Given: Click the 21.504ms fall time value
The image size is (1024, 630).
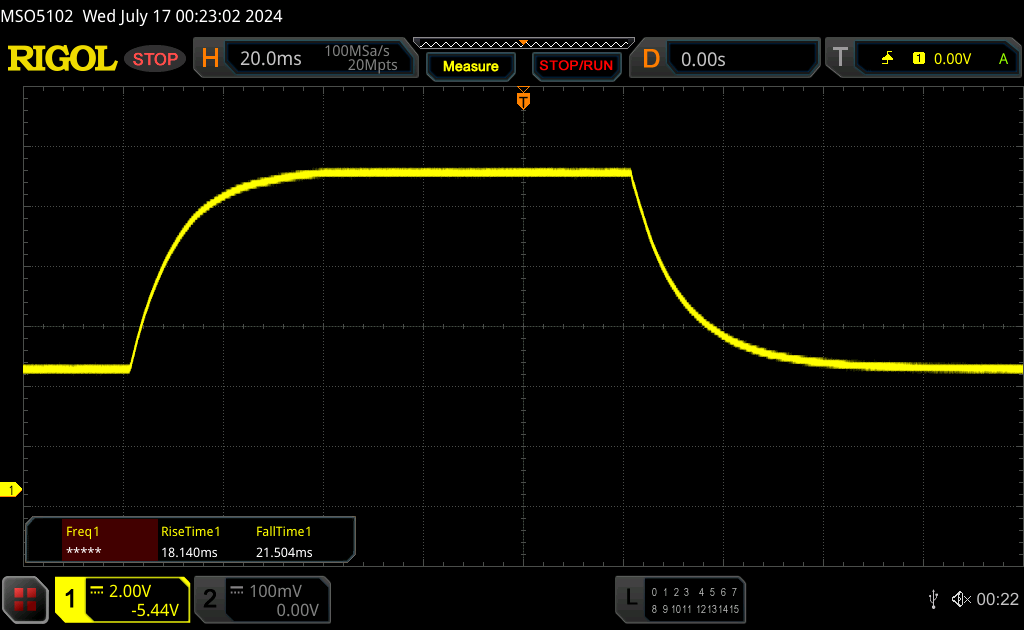Looking at the screenshot, I should [x=284, y=552].
